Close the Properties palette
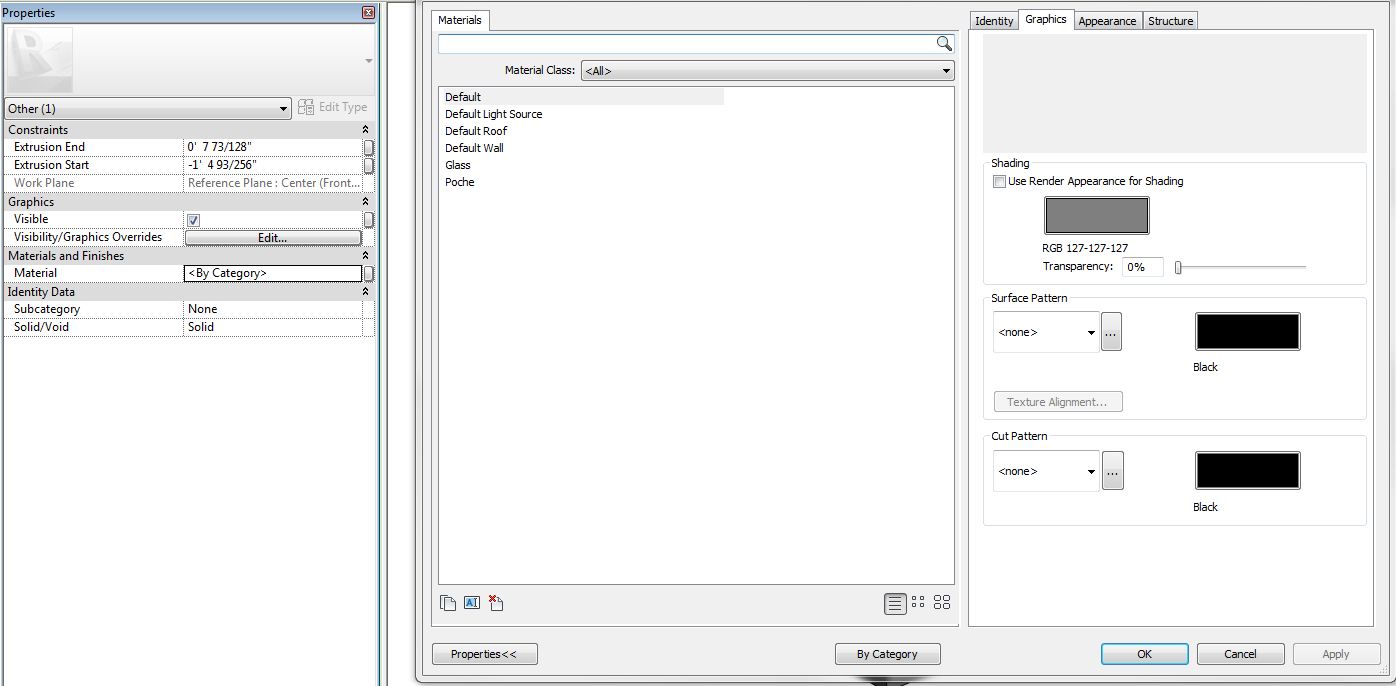Screen dimensions: 1396x686 368,13
